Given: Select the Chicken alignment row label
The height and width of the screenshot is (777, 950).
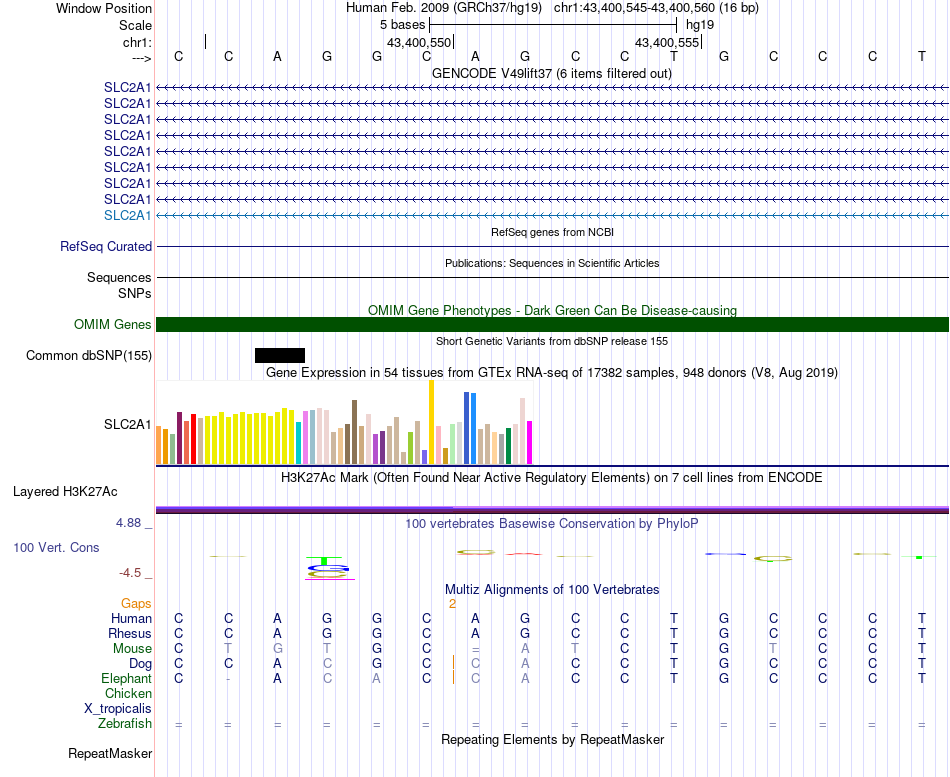Looking at the screenshot, I should 128,693.
